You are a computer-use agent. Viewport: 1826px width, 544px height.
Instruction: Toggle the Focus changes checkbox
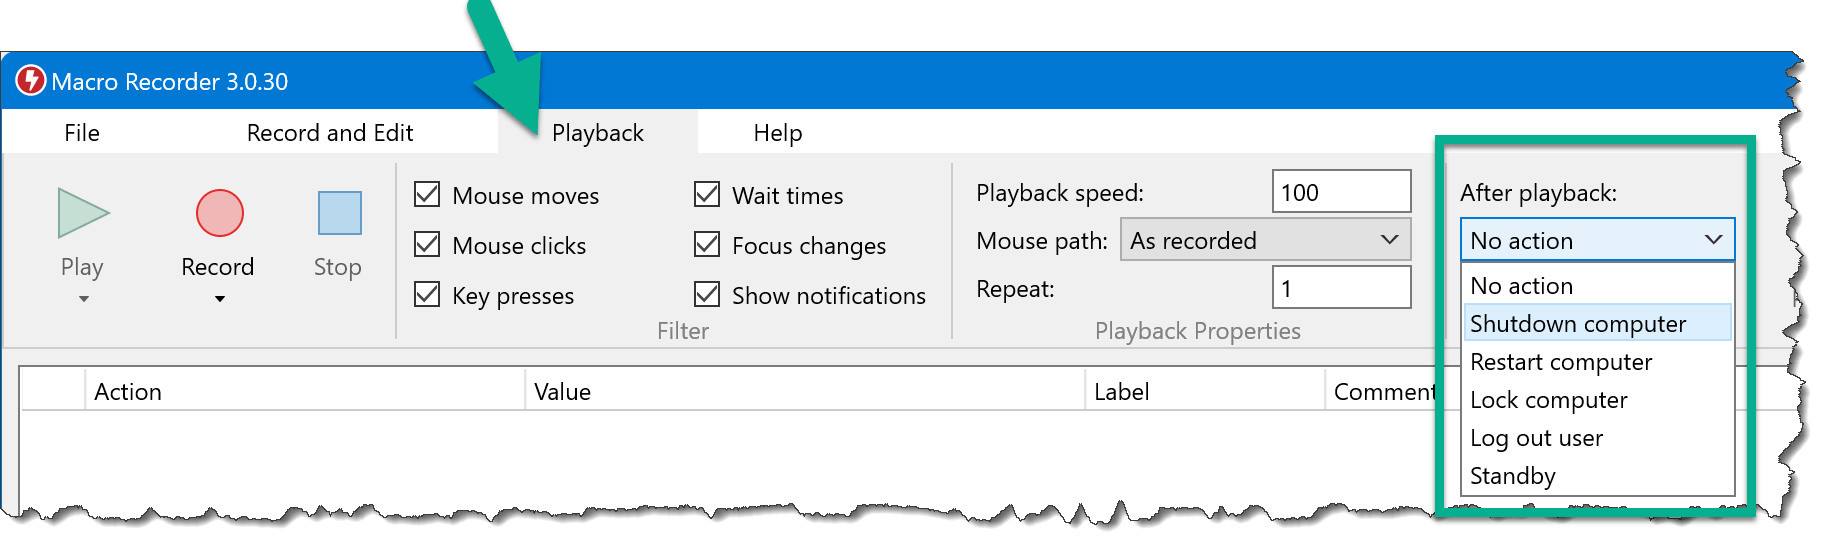tap(707, 244)
